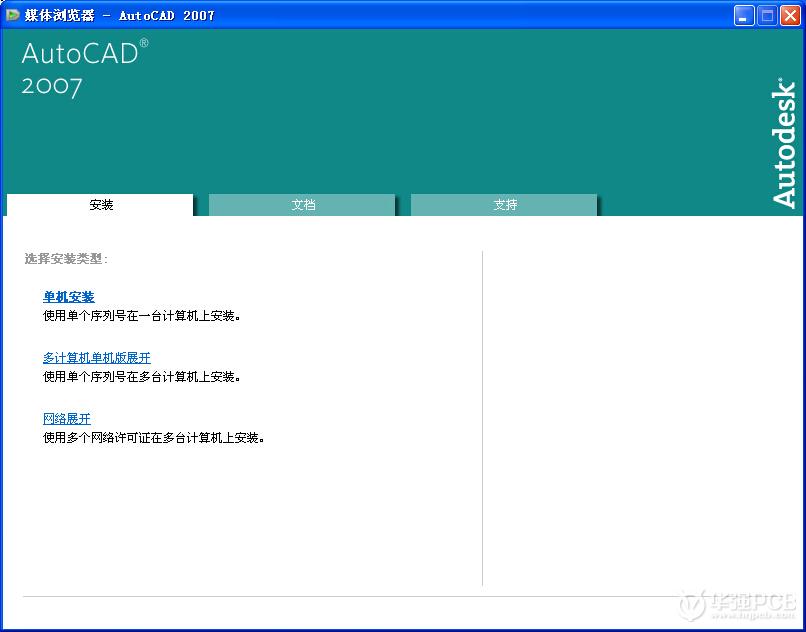Screen dimensions: 806x632
Task: Open the 多计算机单机版展开 link
Action: point(97,358)
